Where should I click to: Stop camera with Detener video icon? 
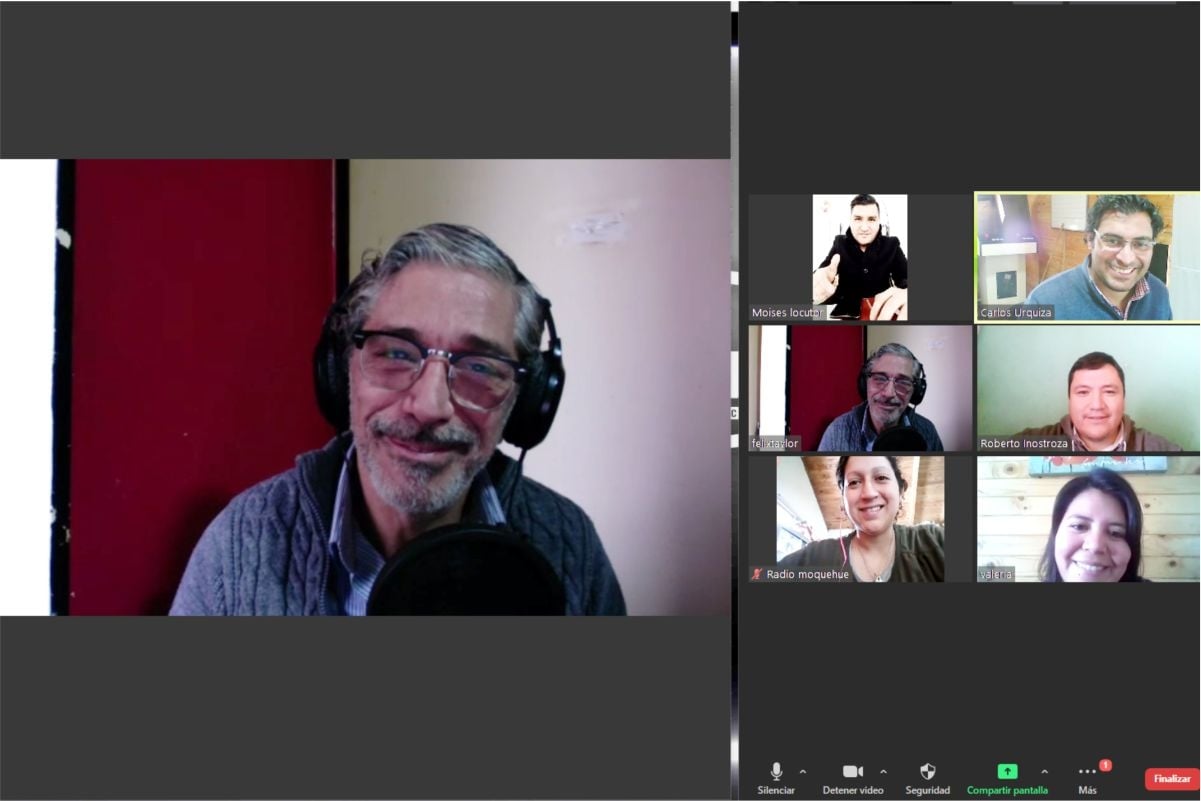coord(853,771)
